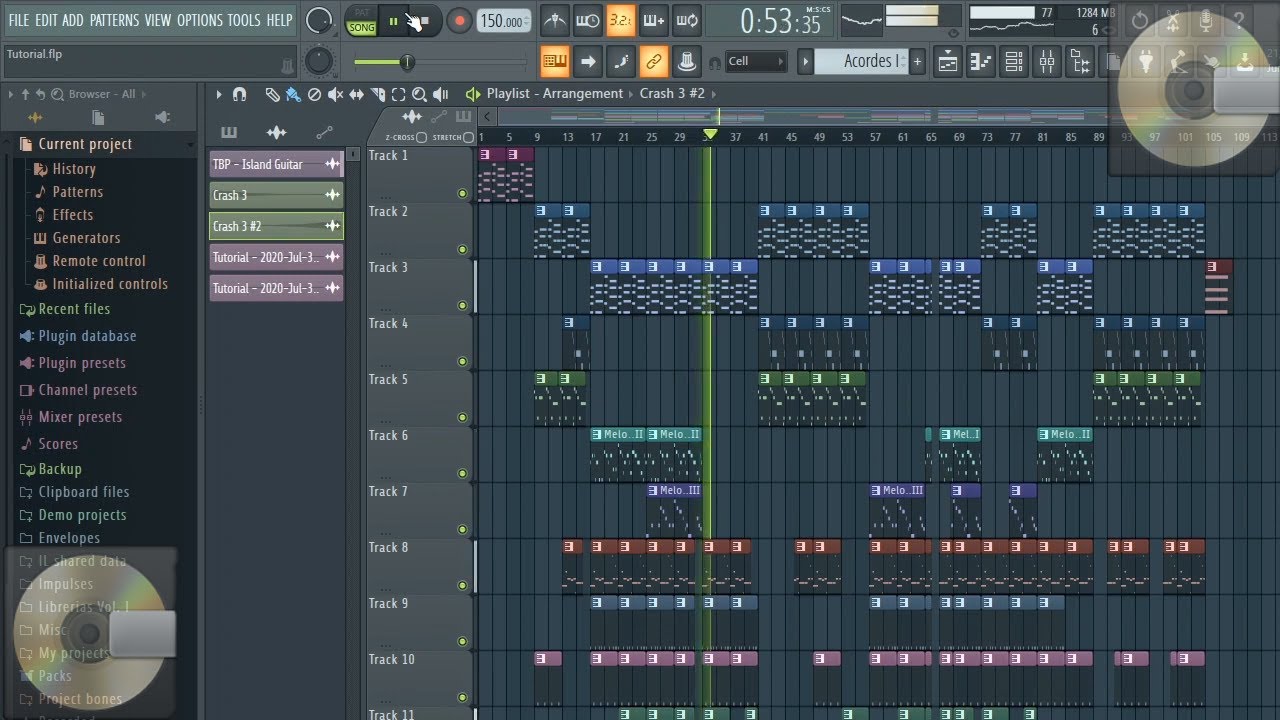
Task: Mute Track 5 with its green dot
Action: point(462,417)
